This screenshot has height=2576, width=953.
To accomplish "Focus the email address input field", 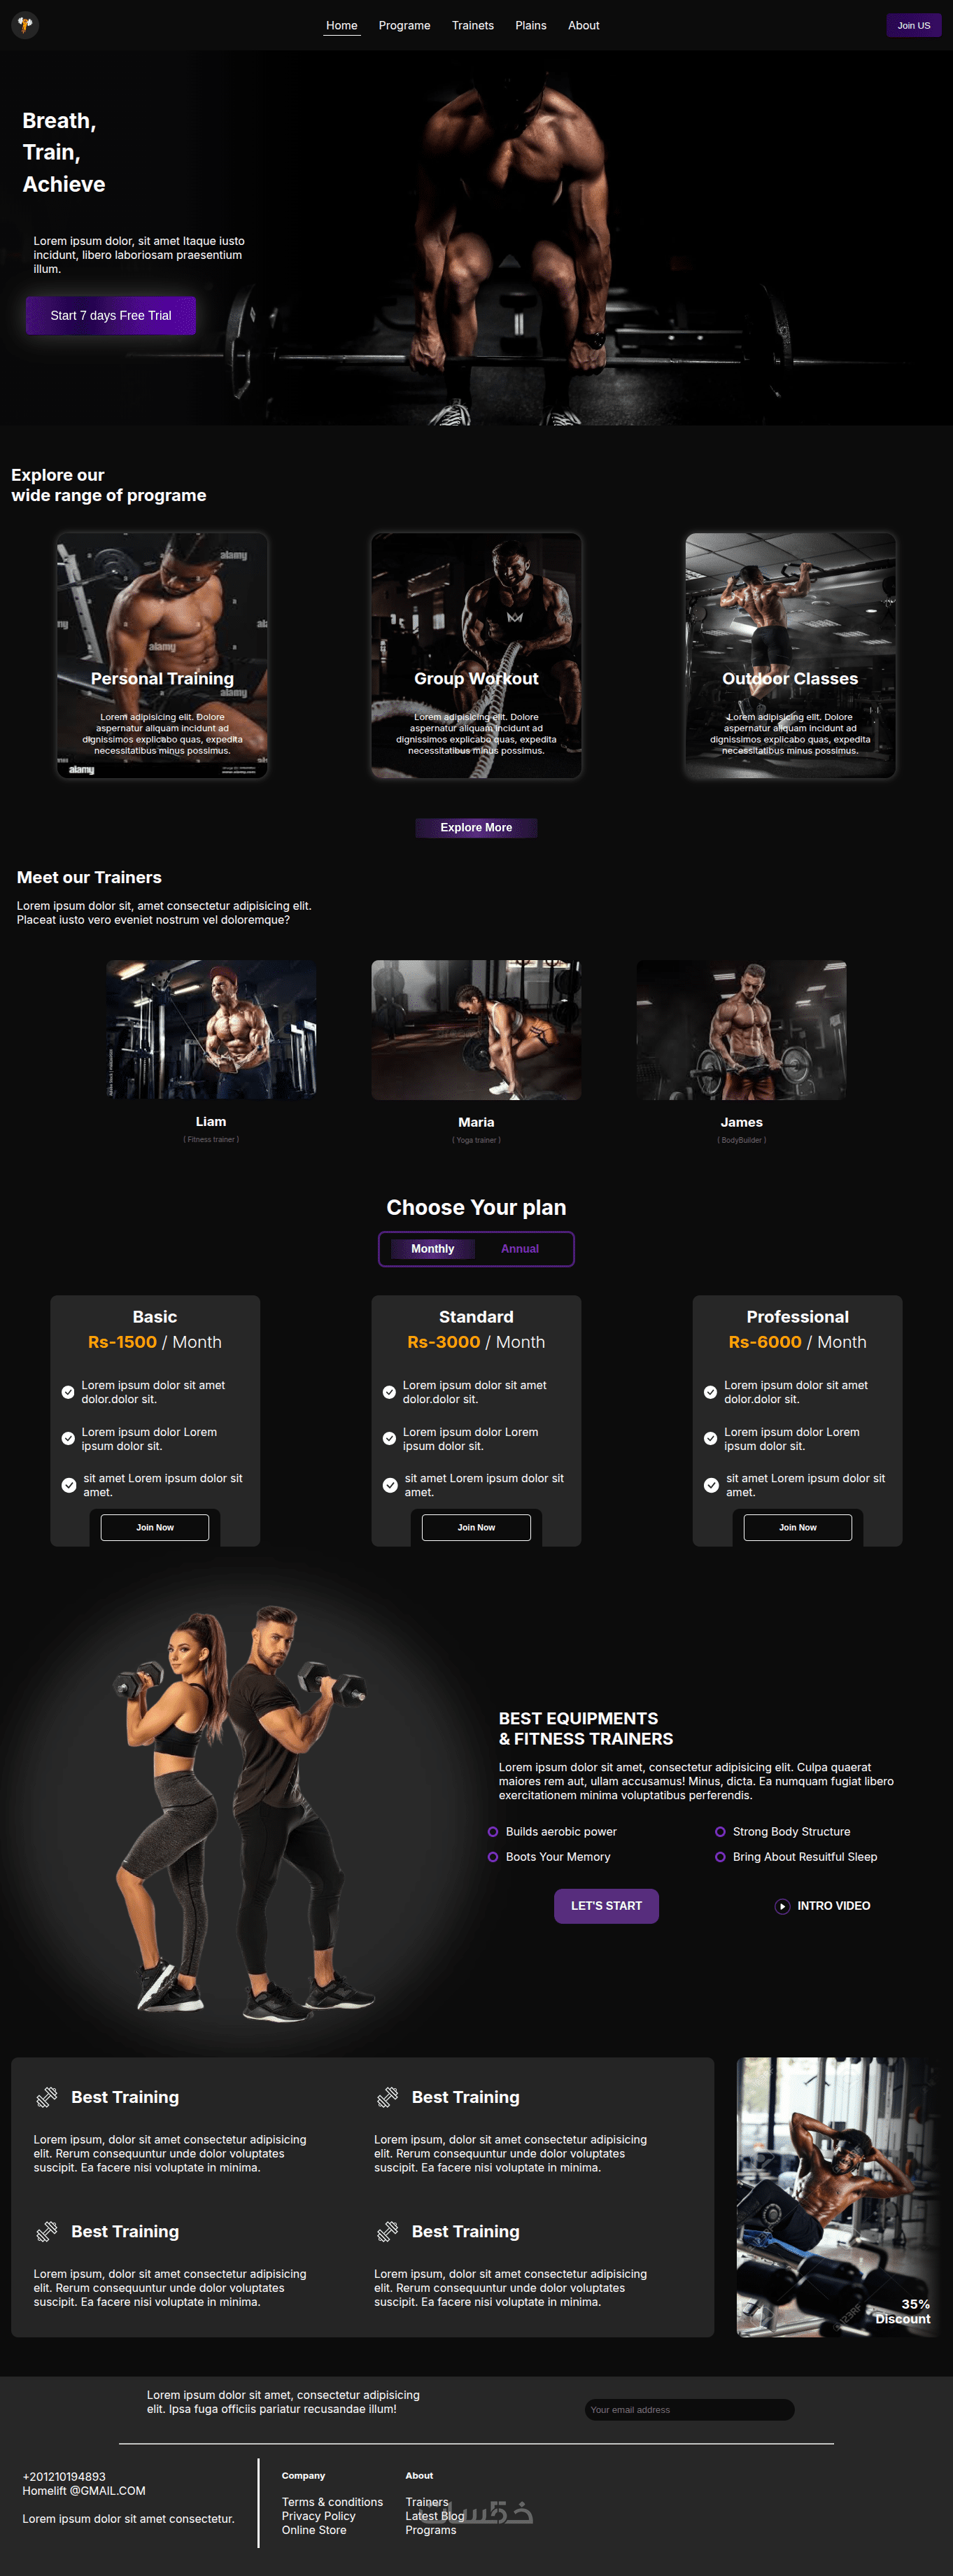I will click(x=689, y=2410).
